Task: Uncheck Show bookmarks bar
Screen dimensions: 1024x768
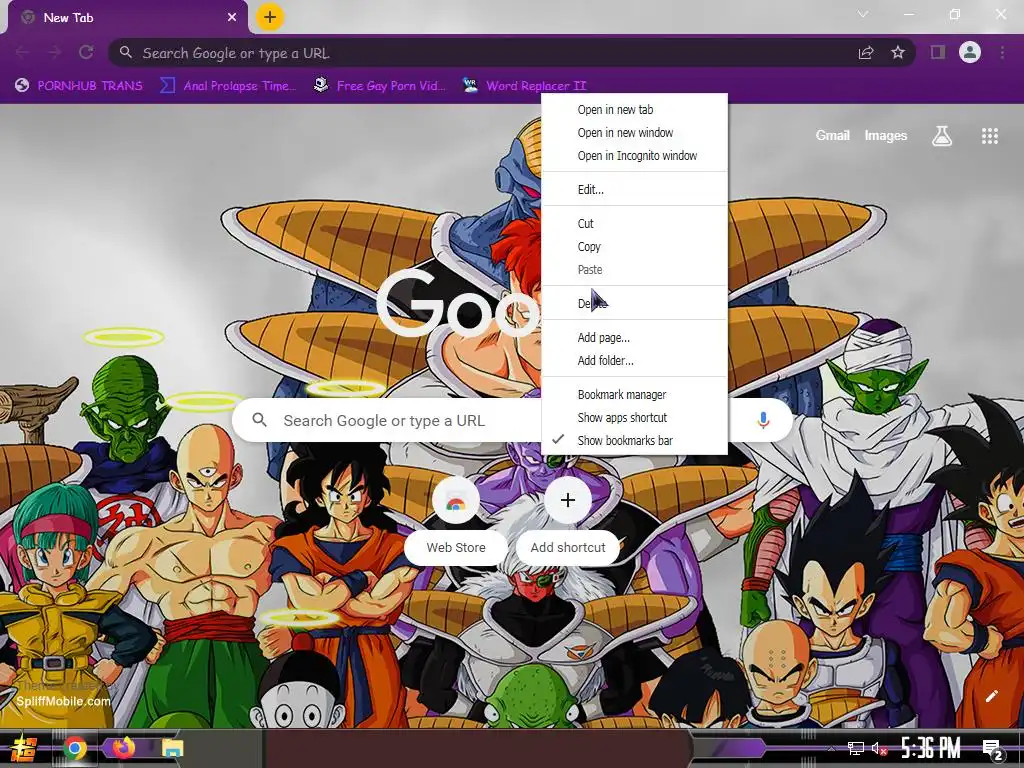Action: pos(634,440)
